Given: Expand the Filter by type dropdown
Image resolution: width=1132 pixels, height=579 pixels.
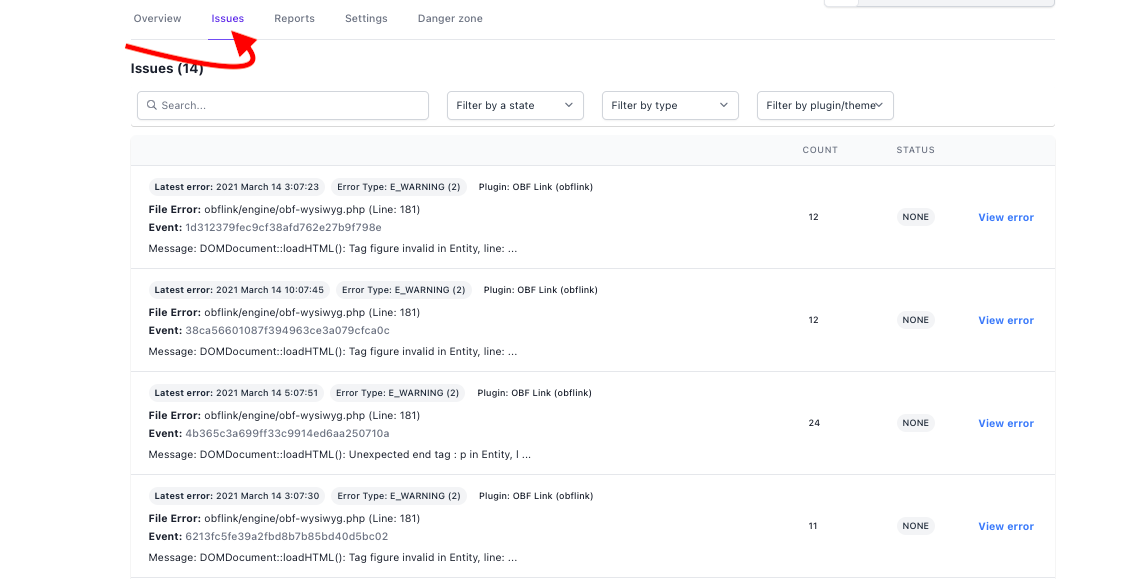Looking at the screenshot, I should coord(670,105).
